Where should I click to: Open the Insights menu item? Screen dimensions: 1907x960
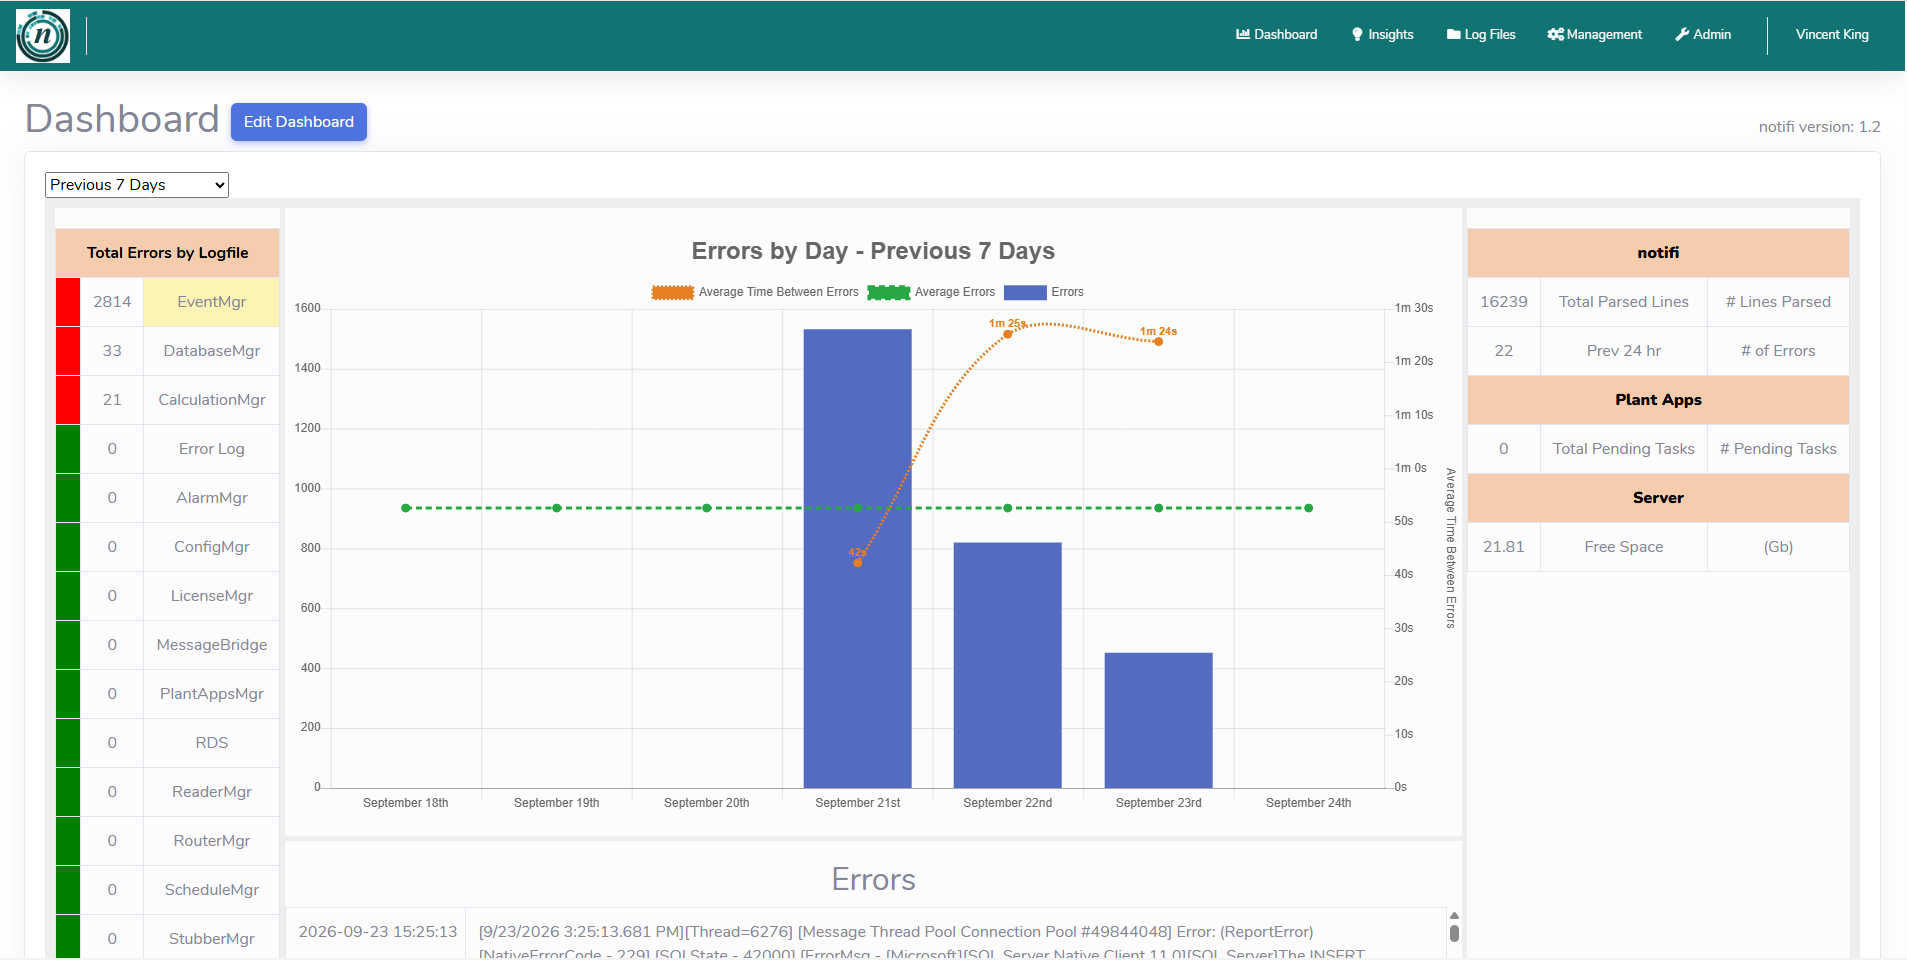point(1383,34)
